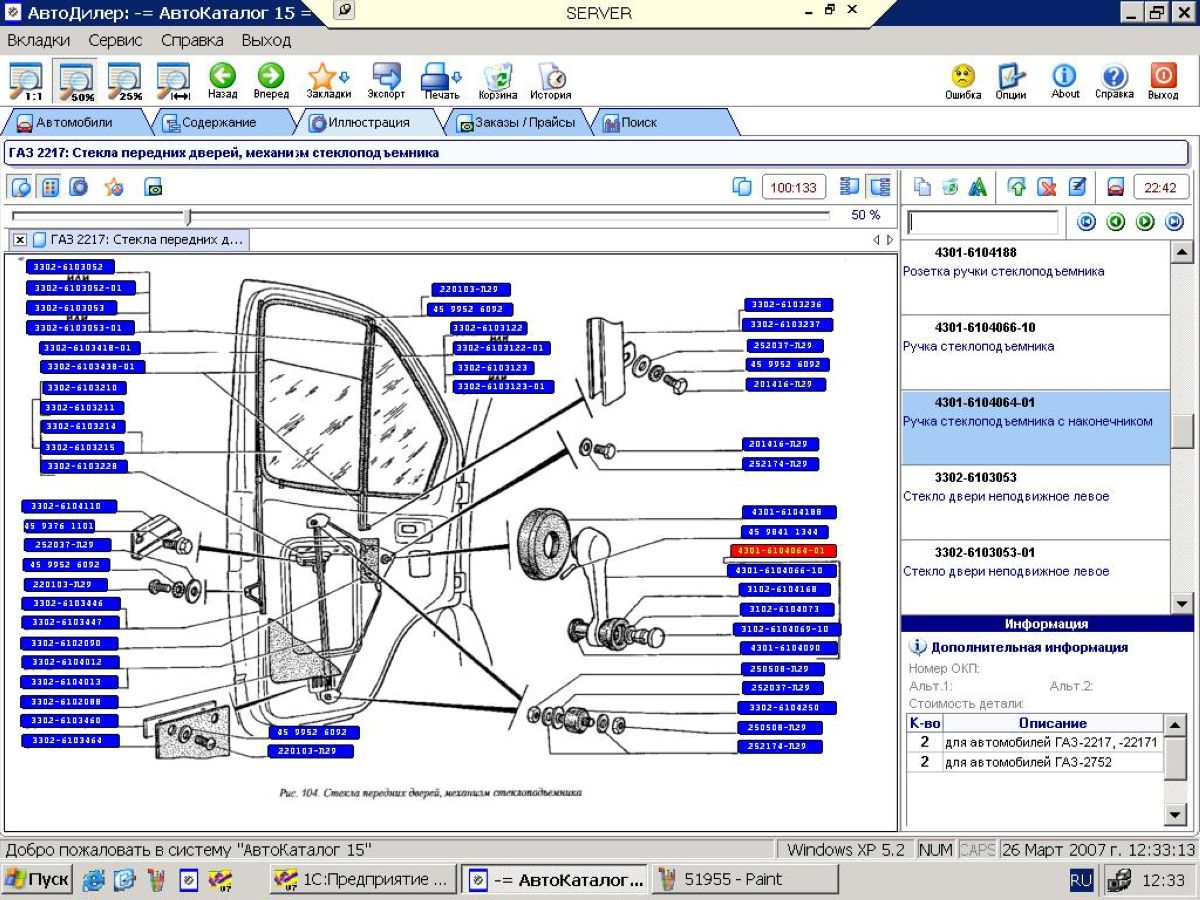Screen dimensions: 1200x900
Task: Open Выход menu in menu bar
Action: point(266,41)
